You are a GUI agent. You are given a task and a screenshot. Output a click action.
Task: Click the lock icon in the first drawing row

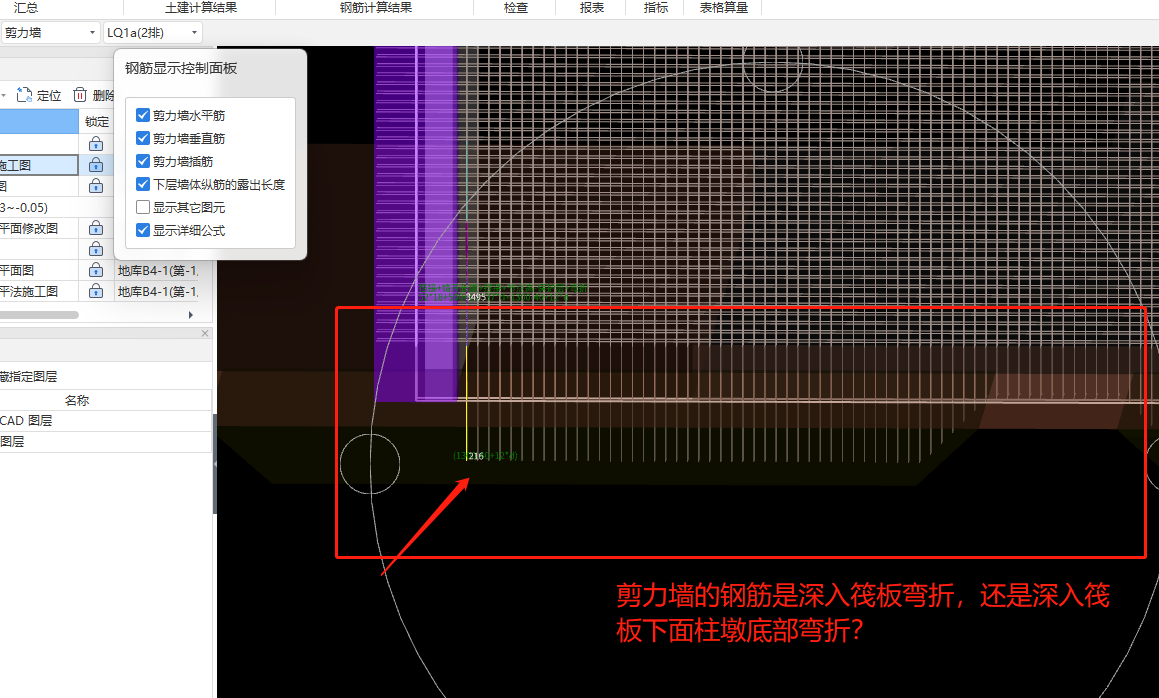point(96,143)
